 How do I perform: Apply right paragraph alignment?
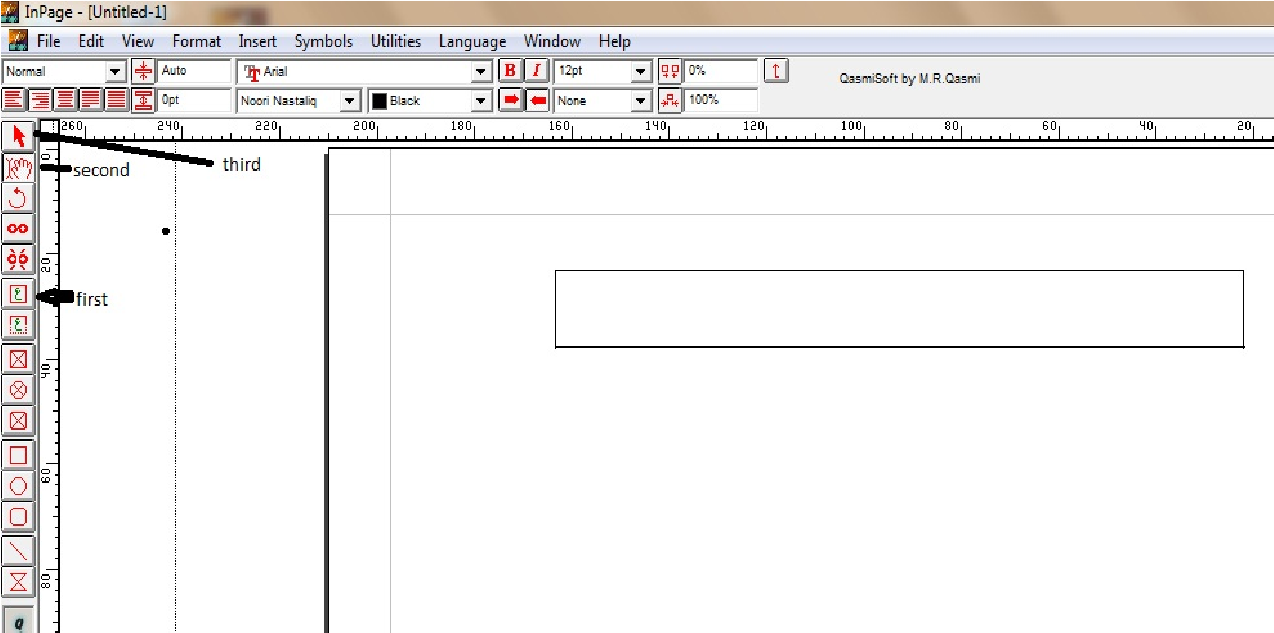click(x=40, y=100)
